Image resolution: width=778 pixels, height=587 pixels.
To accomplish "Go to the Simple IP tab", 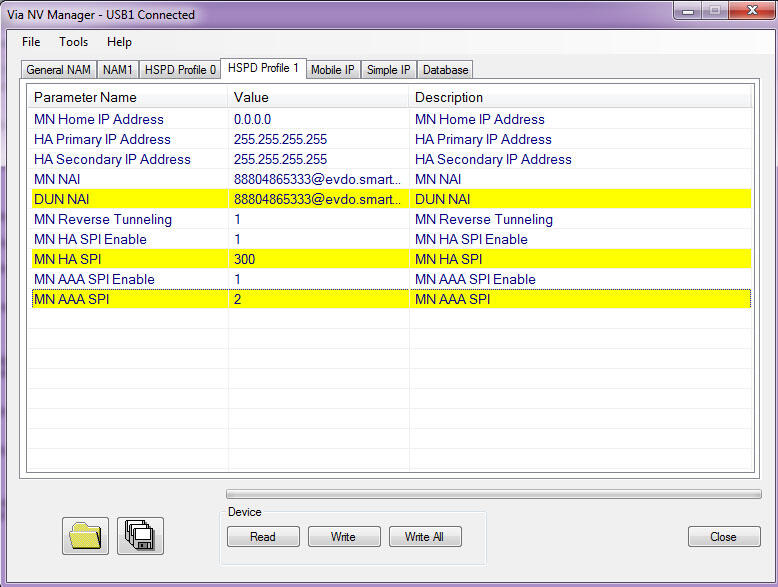I will pyautogui.click(x=388, y=70).
